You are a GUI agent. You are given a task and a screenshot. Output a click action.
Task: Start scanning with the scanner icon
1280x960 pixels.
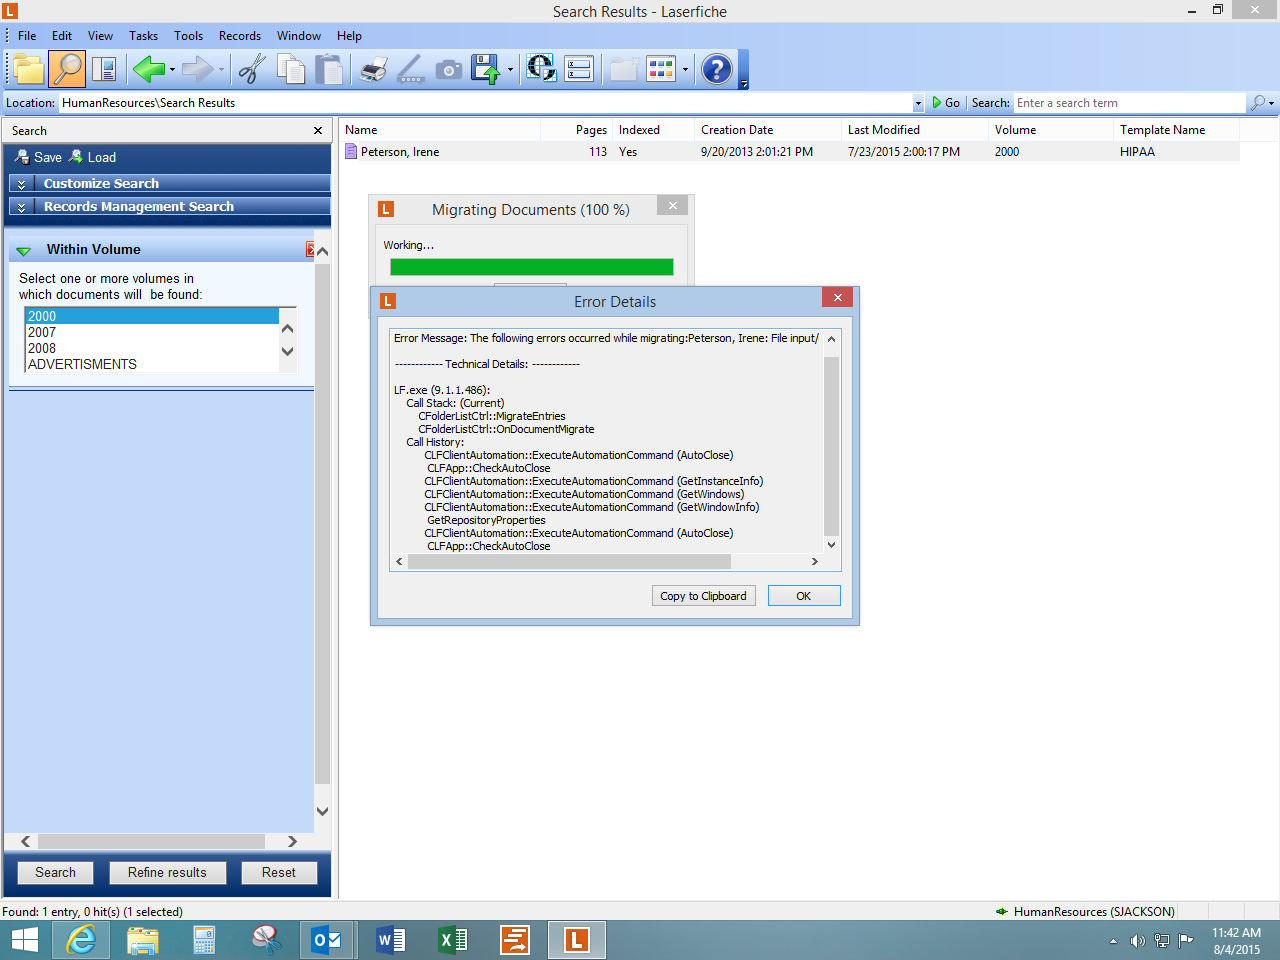(x=410, y=69)
